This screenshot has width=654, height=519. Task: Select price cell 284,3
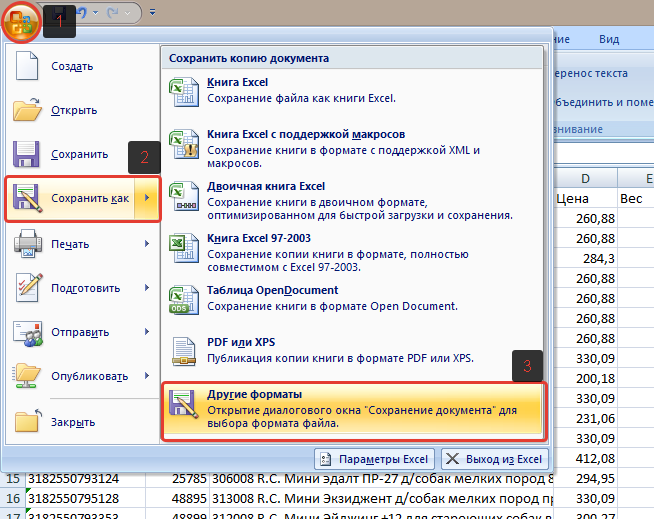click(586, 259)
